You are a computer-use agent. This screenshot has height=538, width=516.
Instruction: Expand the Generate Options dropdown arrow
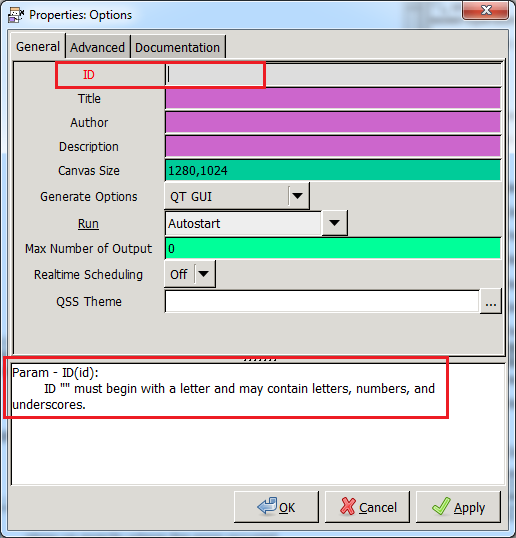(297, 196)
